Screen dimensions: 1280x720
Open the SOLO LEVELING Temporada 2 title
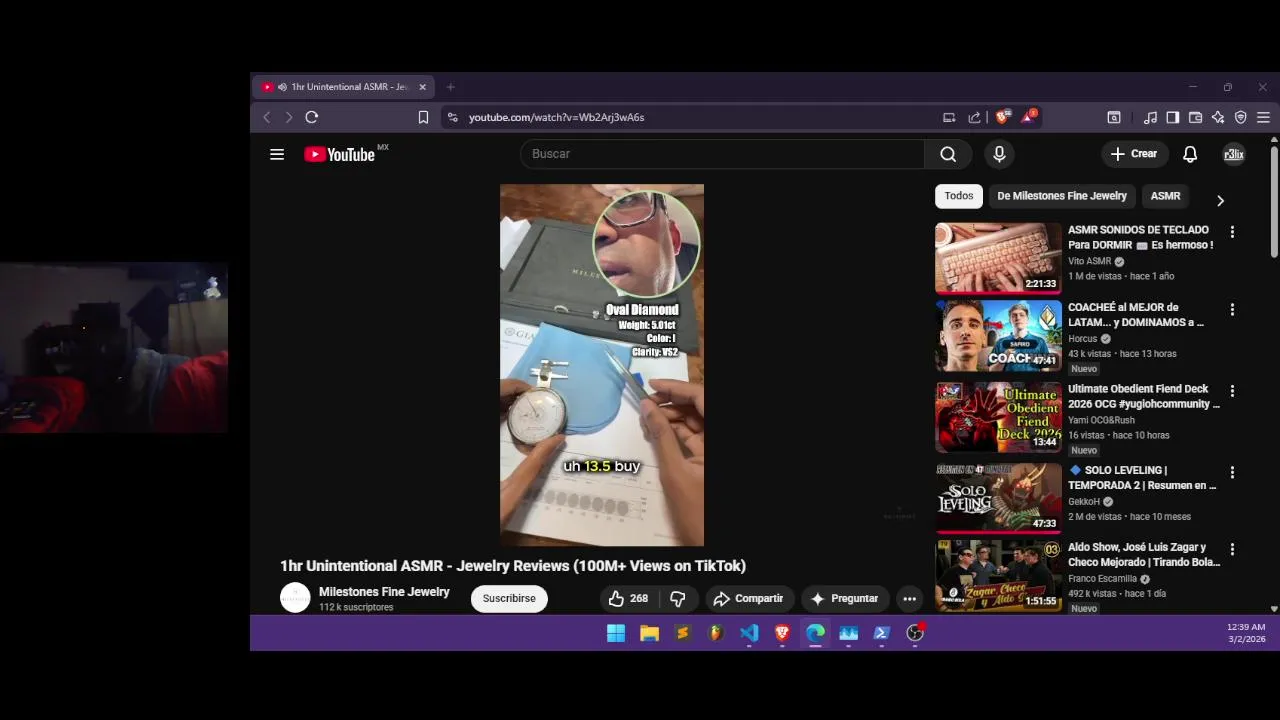1142,478
